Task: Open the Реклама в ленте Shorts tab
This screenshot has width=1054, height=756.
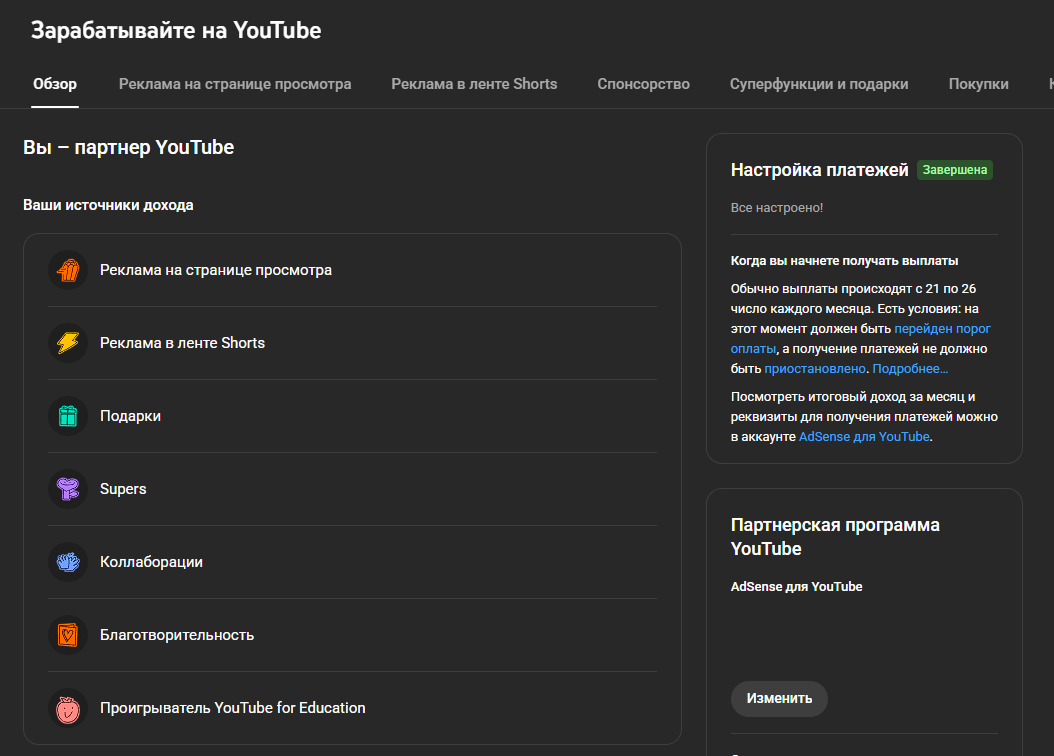Action: [474, 84]
